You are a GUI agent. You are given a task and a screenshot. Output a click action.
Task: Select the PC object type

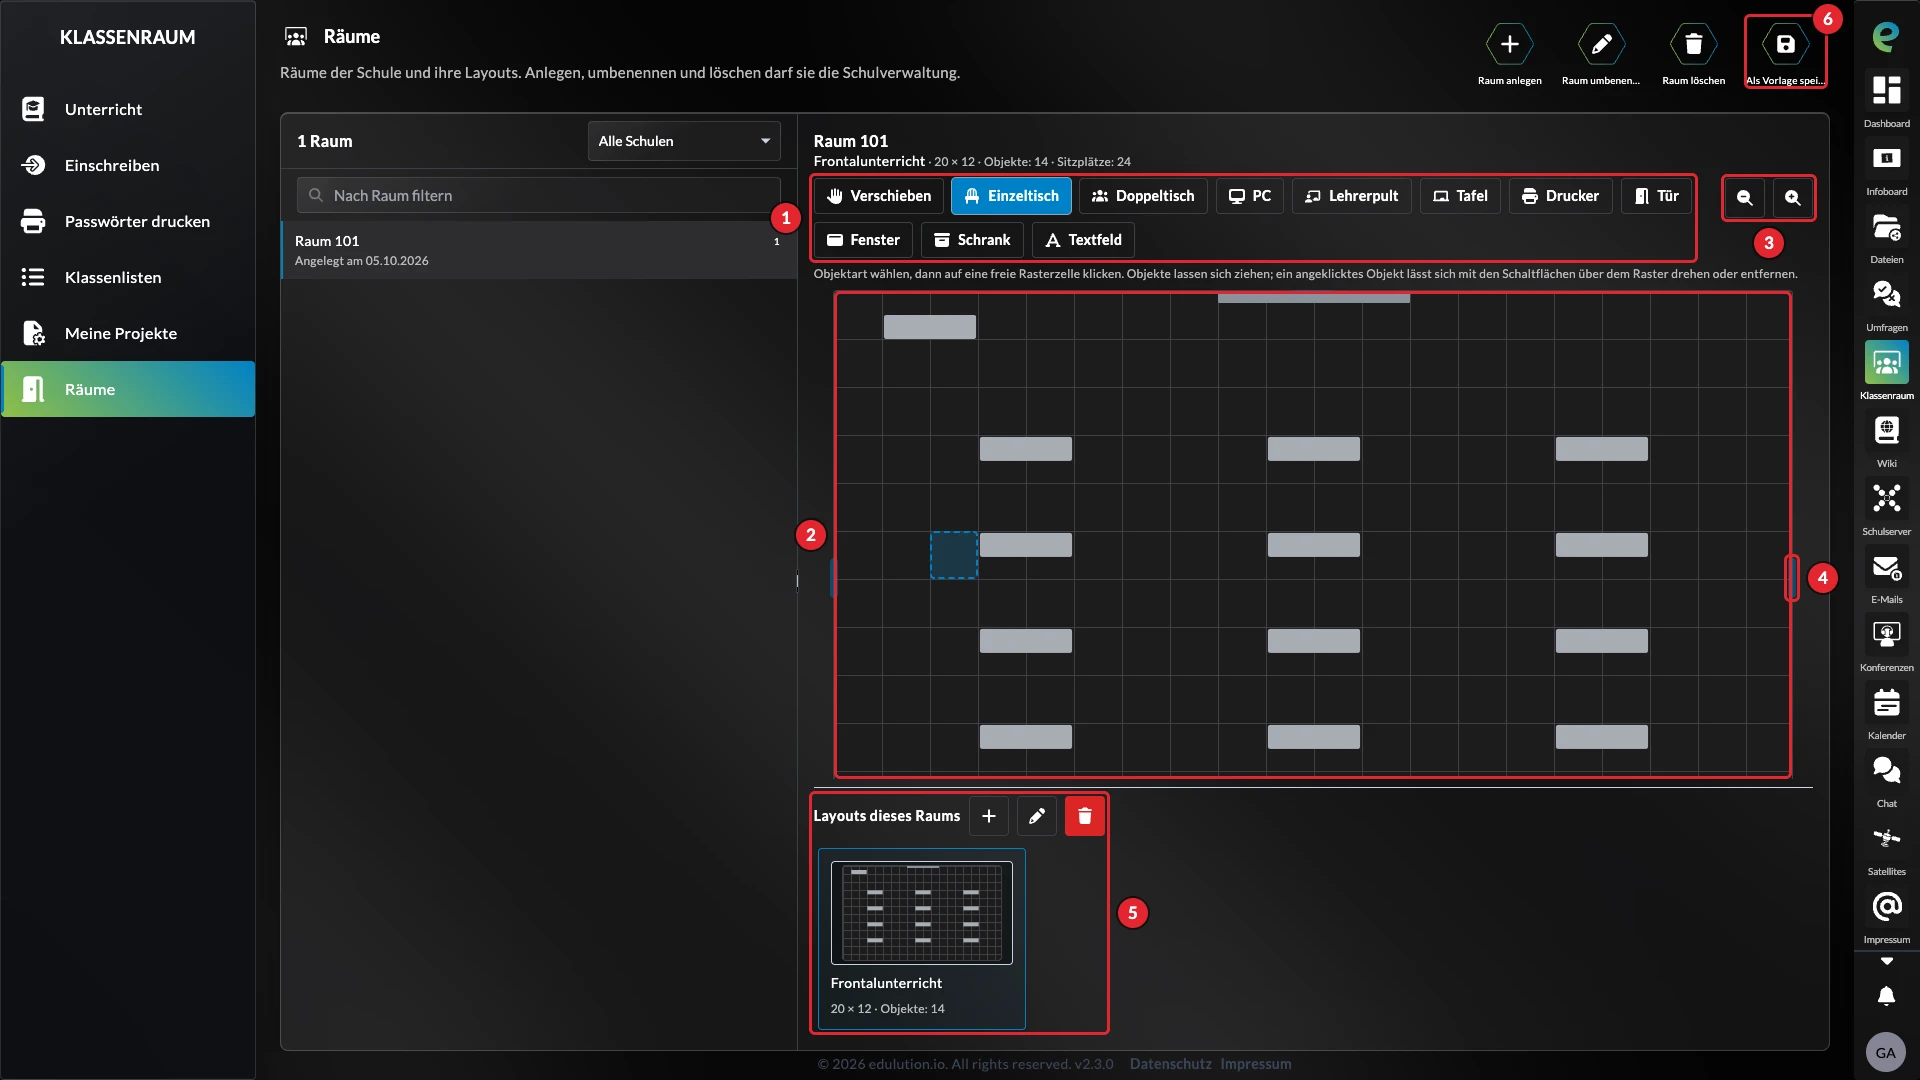(1250, 196)
